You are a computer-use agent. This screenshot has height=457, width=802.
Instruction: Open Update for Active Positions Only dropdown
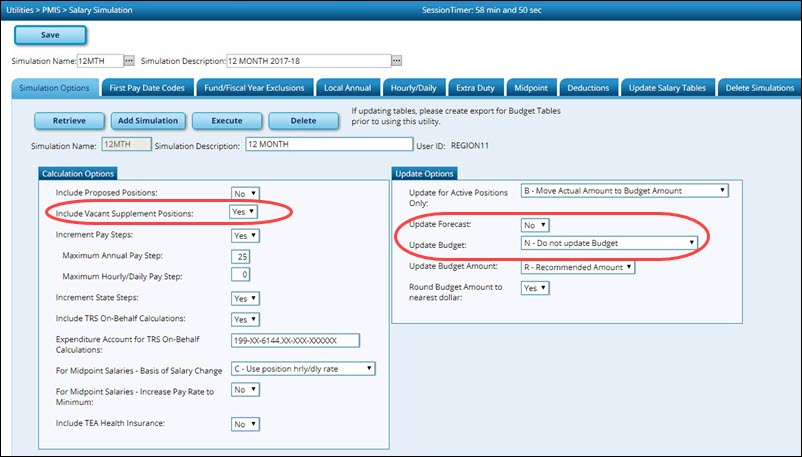coord(624,190)
